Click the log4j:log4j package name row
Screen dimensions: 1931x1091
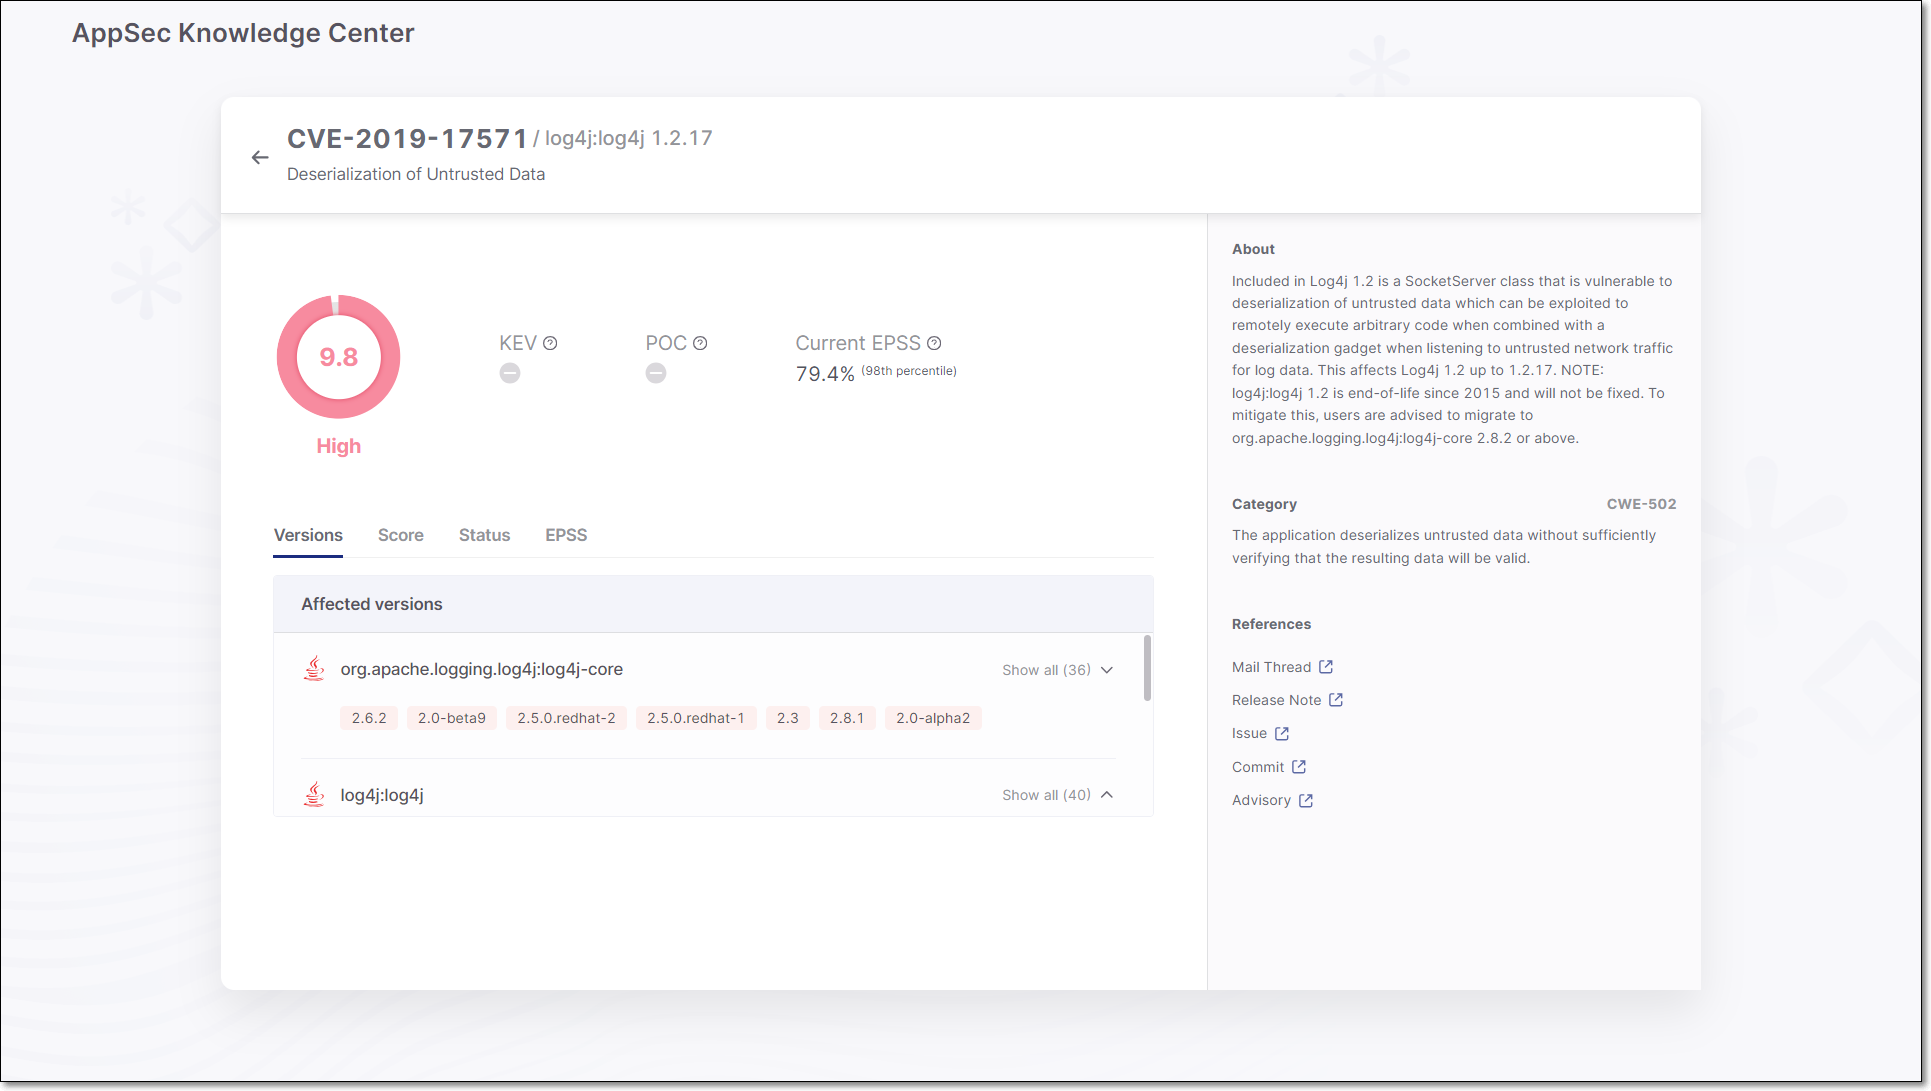[x=382, y=795]
